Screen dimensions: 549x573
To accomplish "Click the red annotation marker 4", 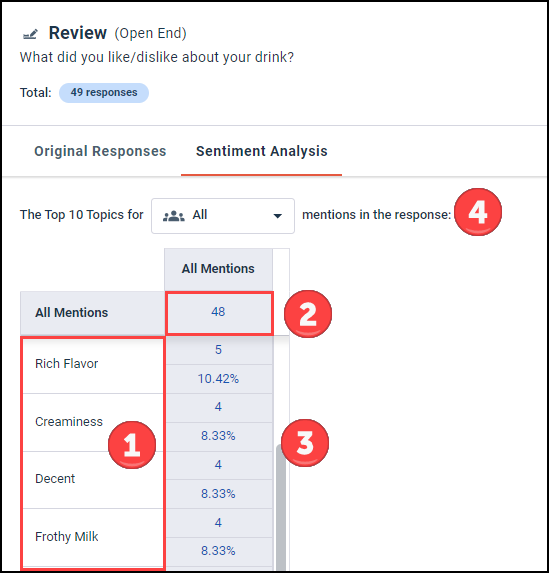I will pyautogui.click(x=478, y=212).
